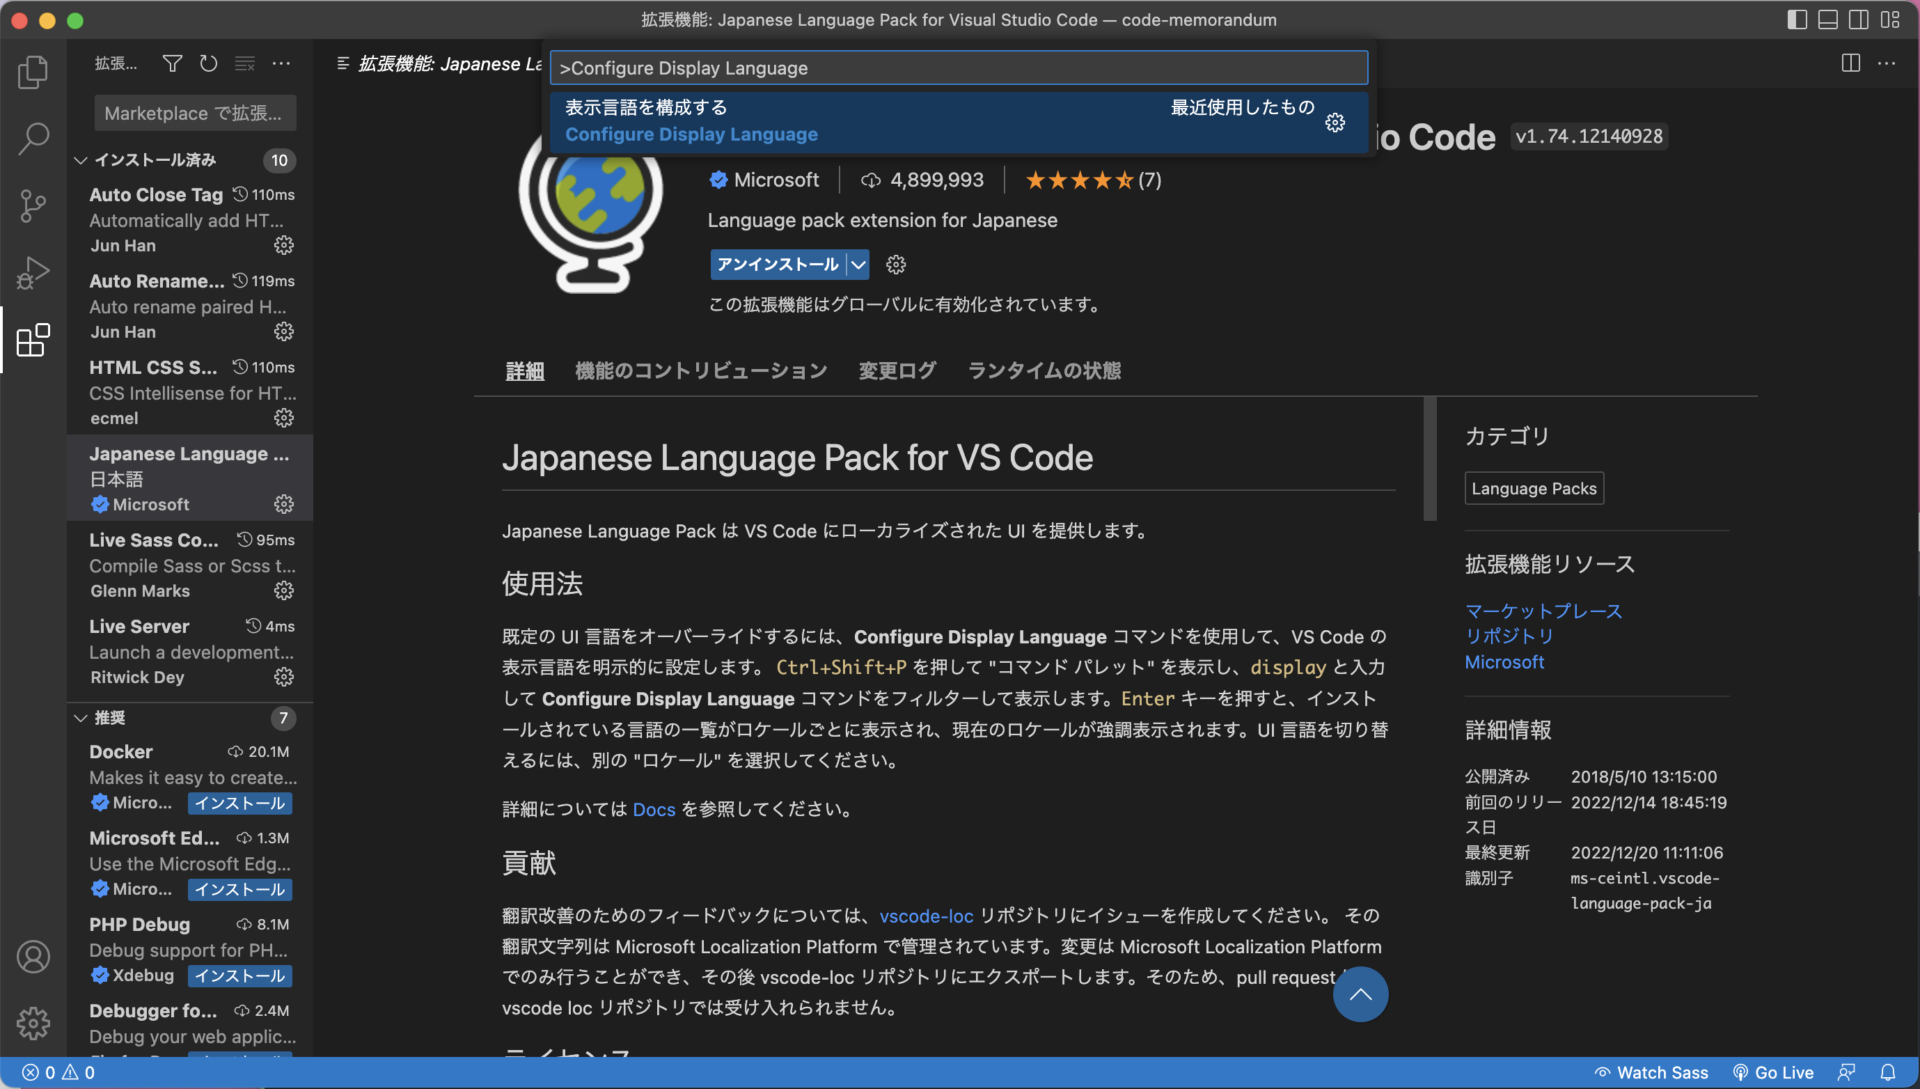This screenshot has height=1089, width=1920.
Task: Open the Accounts icon at the bottom left
Action: (x=33, y=956)
